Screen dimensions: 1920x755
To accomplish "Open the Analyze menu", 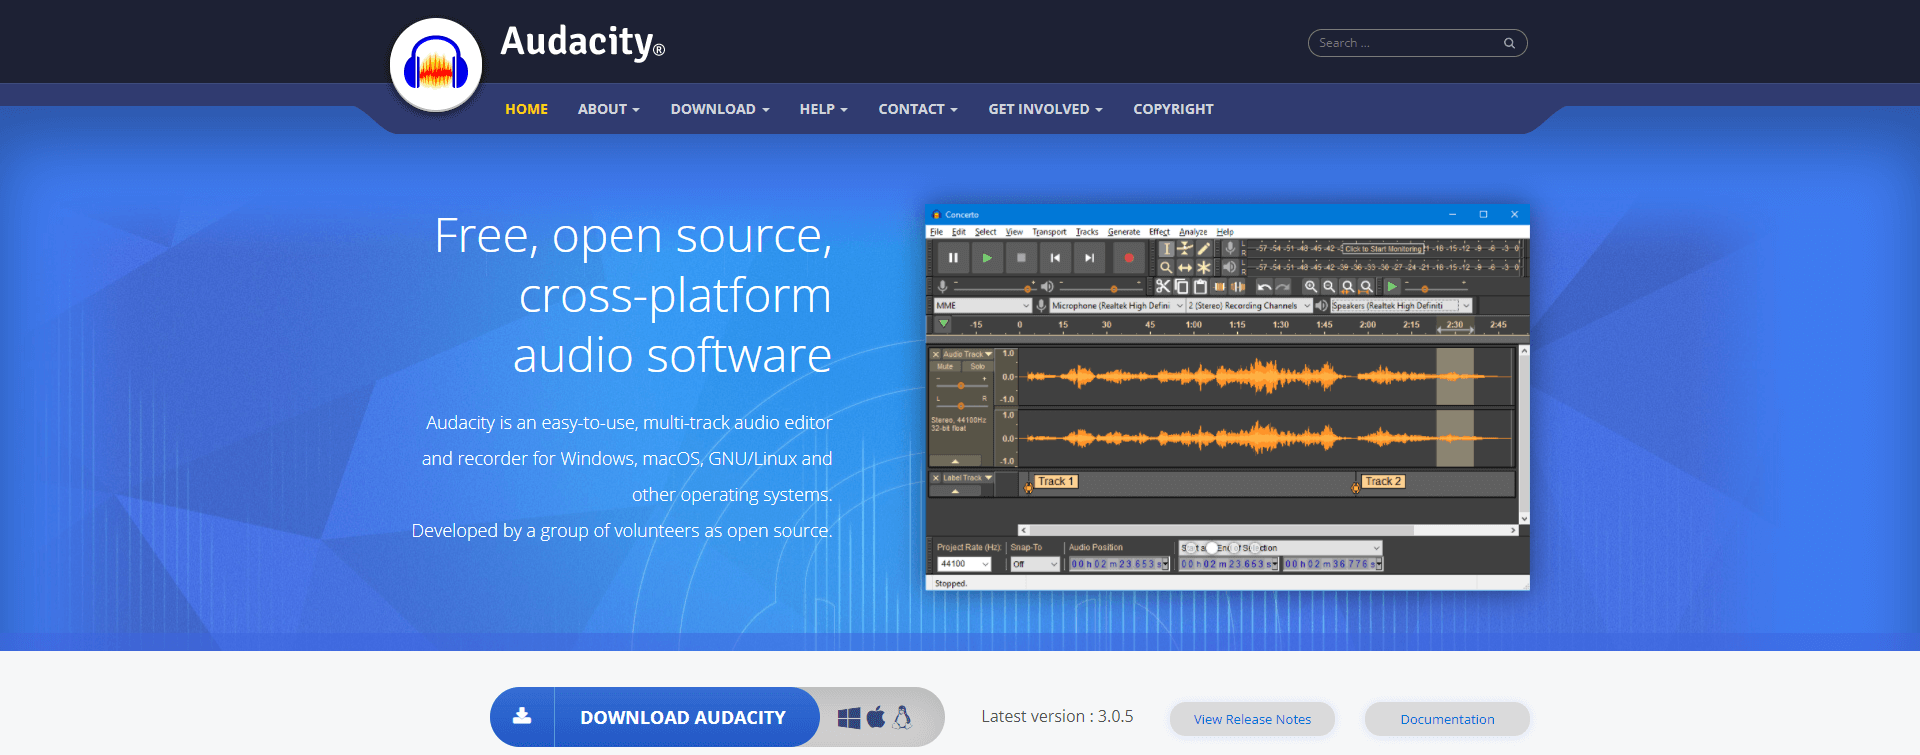I will click(1193, 232).
